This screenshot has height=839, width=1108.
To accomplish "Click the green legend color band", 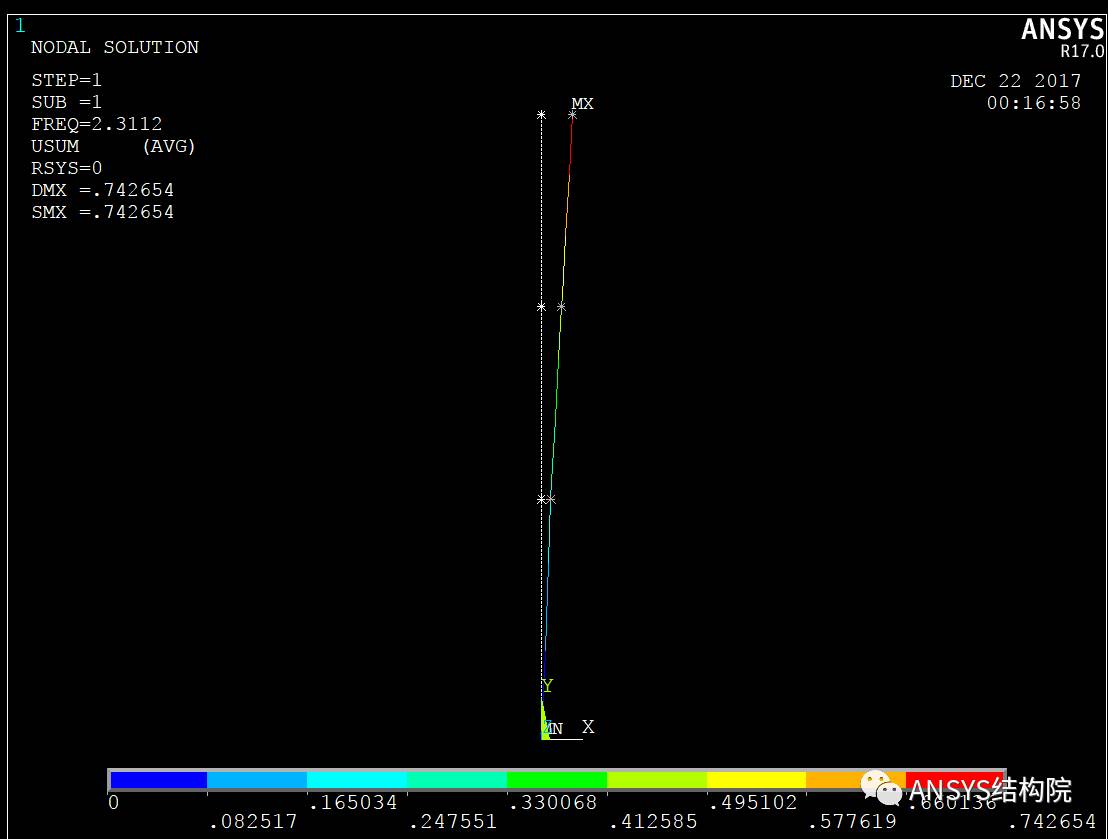I will point(557,780).
